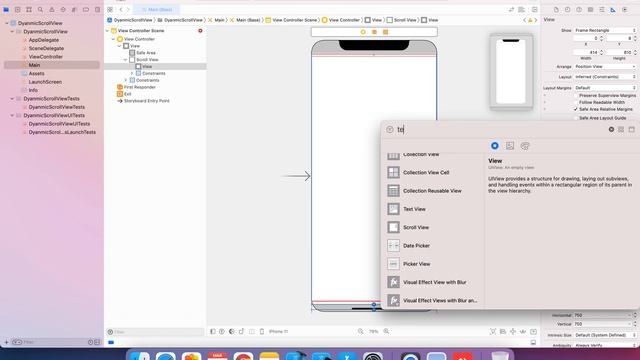Expand Constraints under Scroll View
640x360 pixels.
(132, 73)
